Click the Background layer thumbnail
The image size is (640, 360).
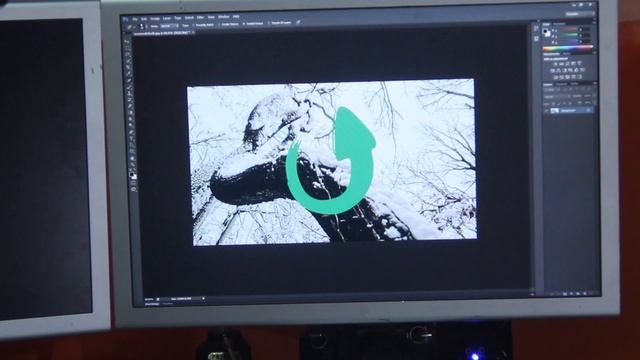(x=554, y=111)
